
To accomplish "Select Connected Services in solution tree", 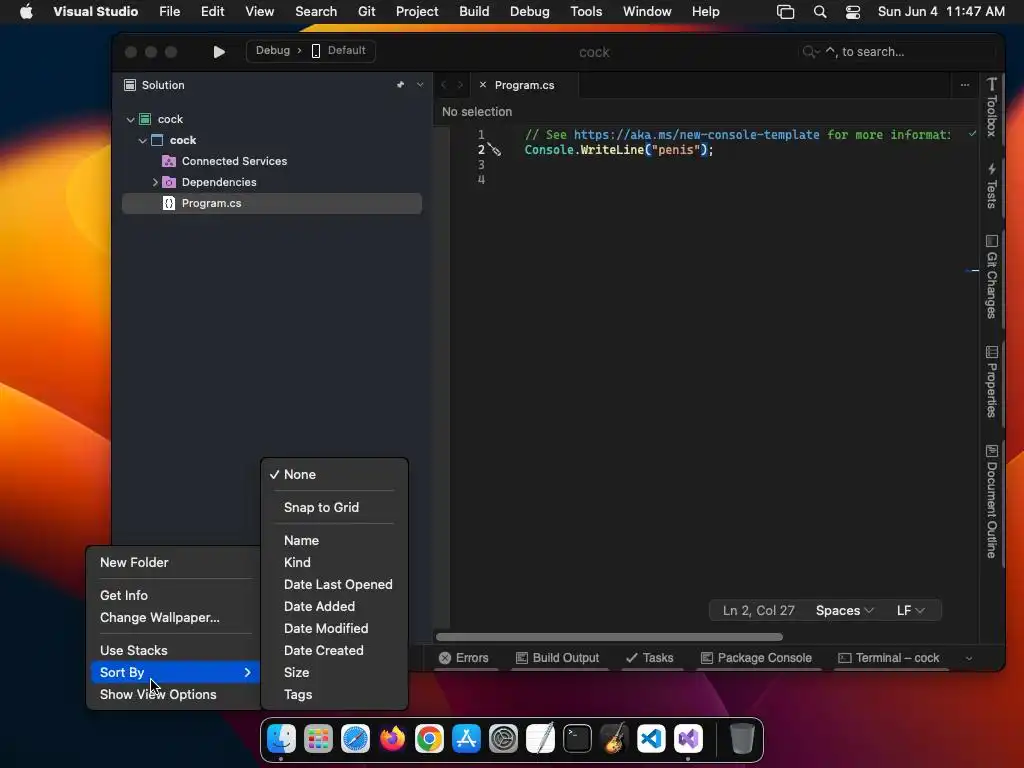I will tap(234, 161).
